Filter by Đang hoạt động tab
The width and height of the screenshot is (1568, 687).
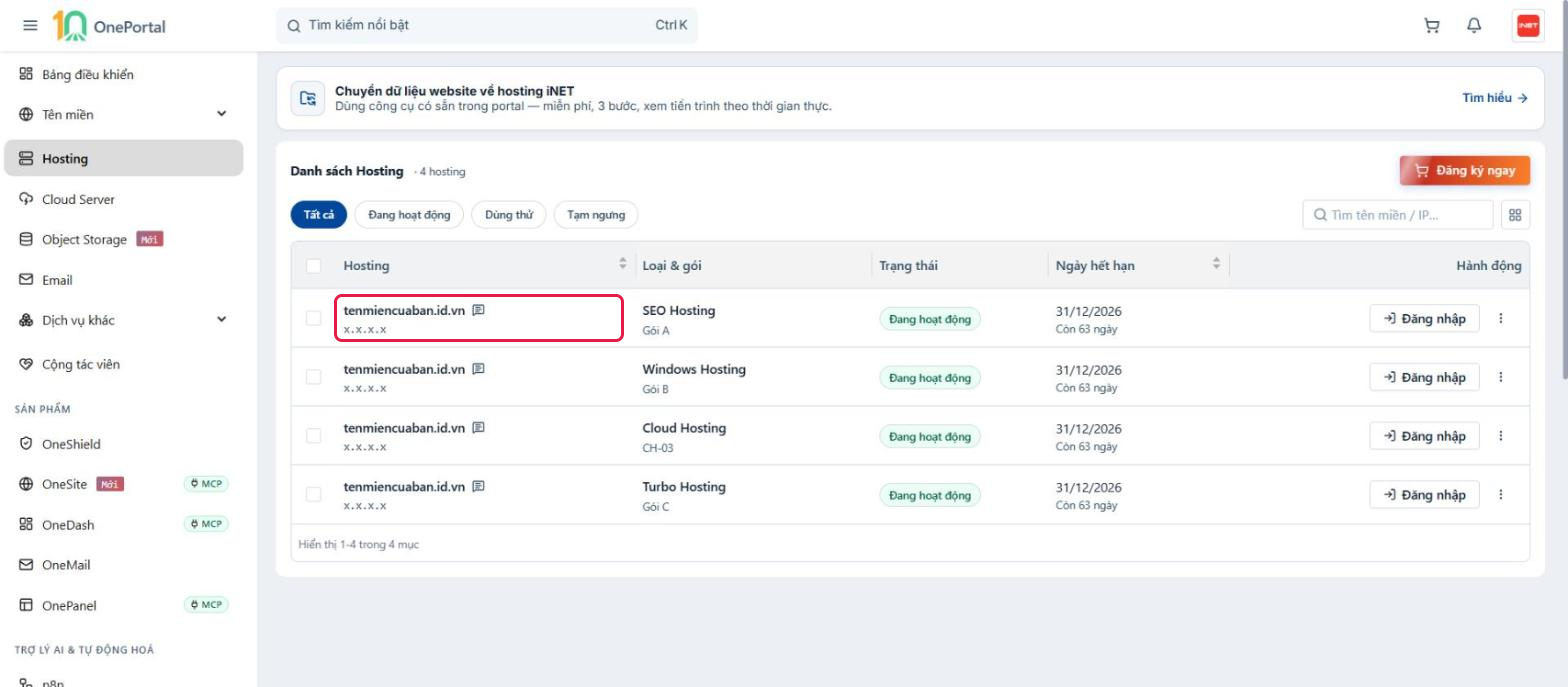[x=409, y=215]
